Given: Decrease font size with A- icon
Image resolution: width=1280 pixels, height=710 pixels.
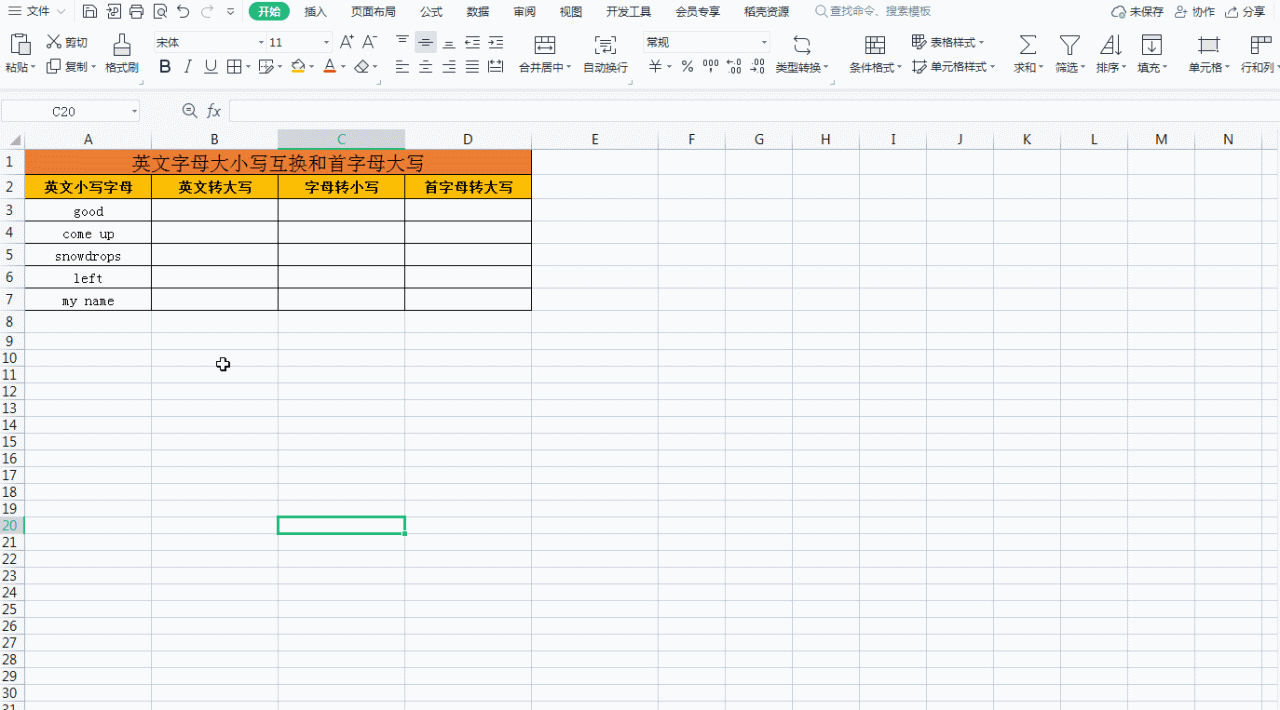Looking at the screenshot, I should 369,42.
